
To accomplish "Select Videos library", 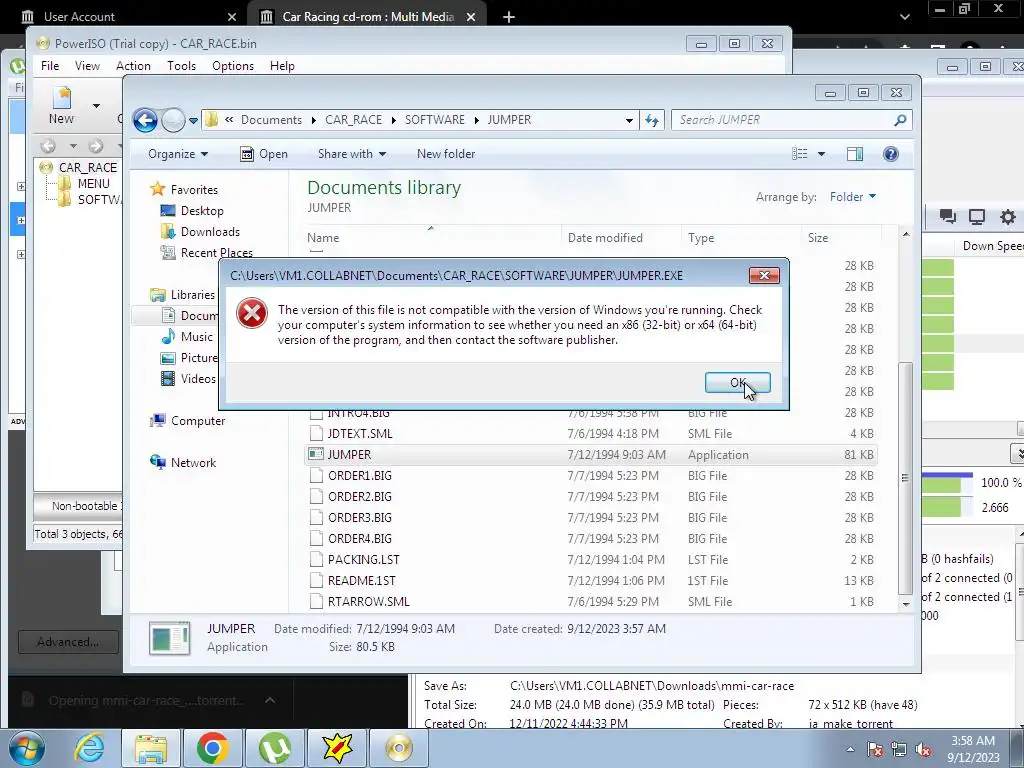I will (x=198, y=379).
